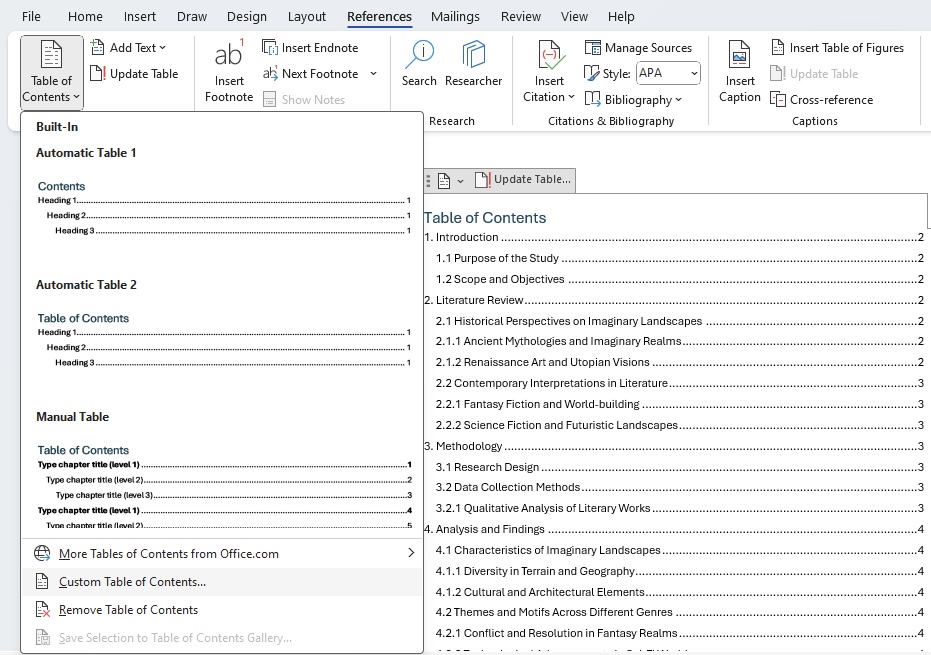This screenshot has height=655, width=931.
Task: Open the Add Text dropdown arrow
Action: click(x=163, y=48)
